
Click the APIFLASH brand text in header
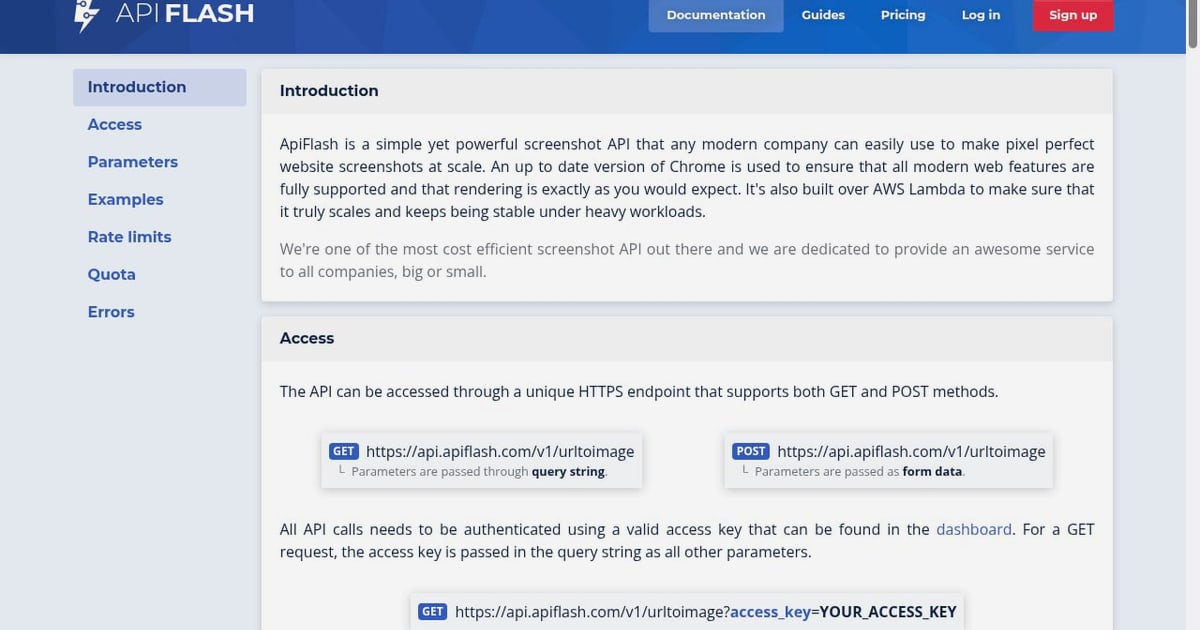pos(185,14)
